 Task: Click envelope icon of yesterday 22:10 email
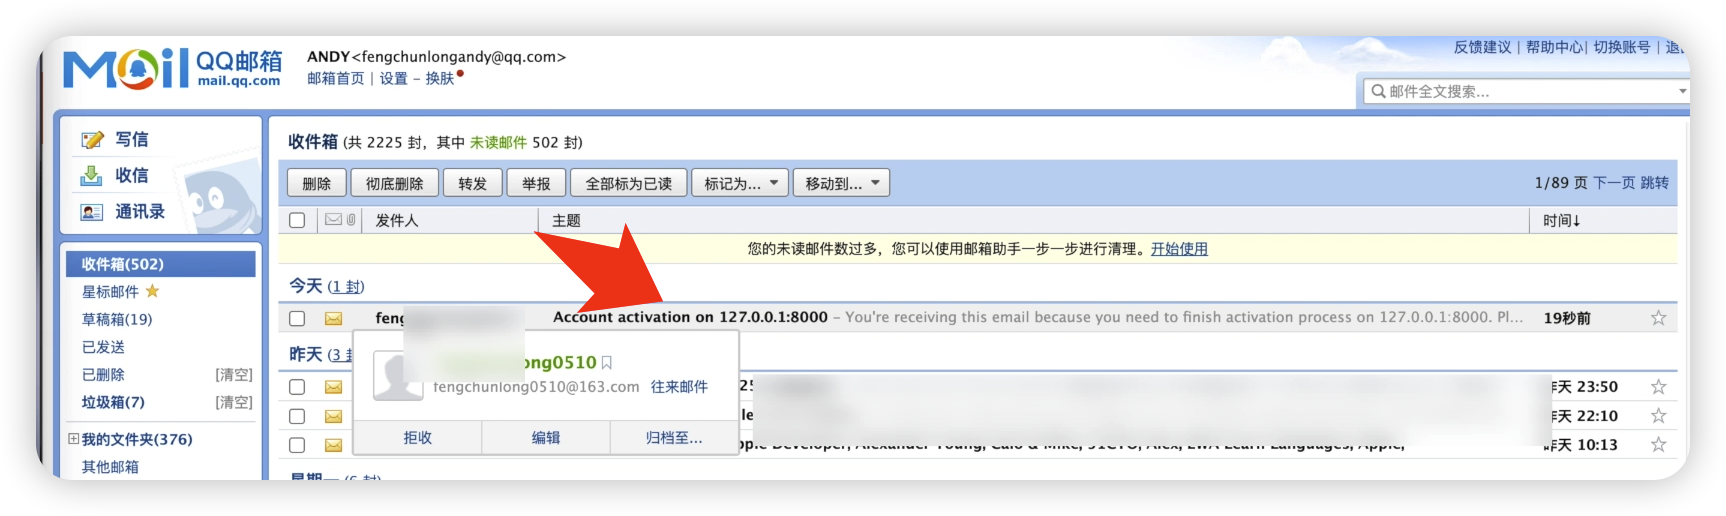click(333, 416)
